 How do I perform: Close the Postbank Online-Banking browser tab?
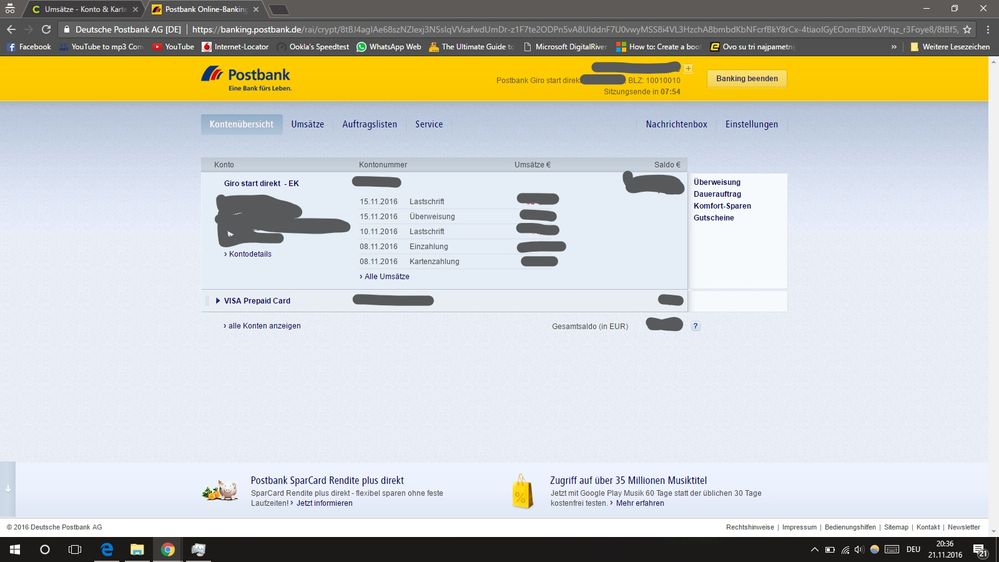tap(255, 9)
